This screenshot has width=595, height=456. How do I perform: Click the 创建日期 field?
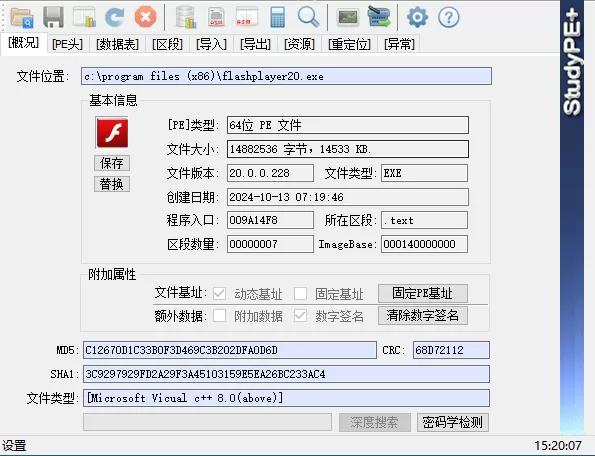tap(348, 197)
